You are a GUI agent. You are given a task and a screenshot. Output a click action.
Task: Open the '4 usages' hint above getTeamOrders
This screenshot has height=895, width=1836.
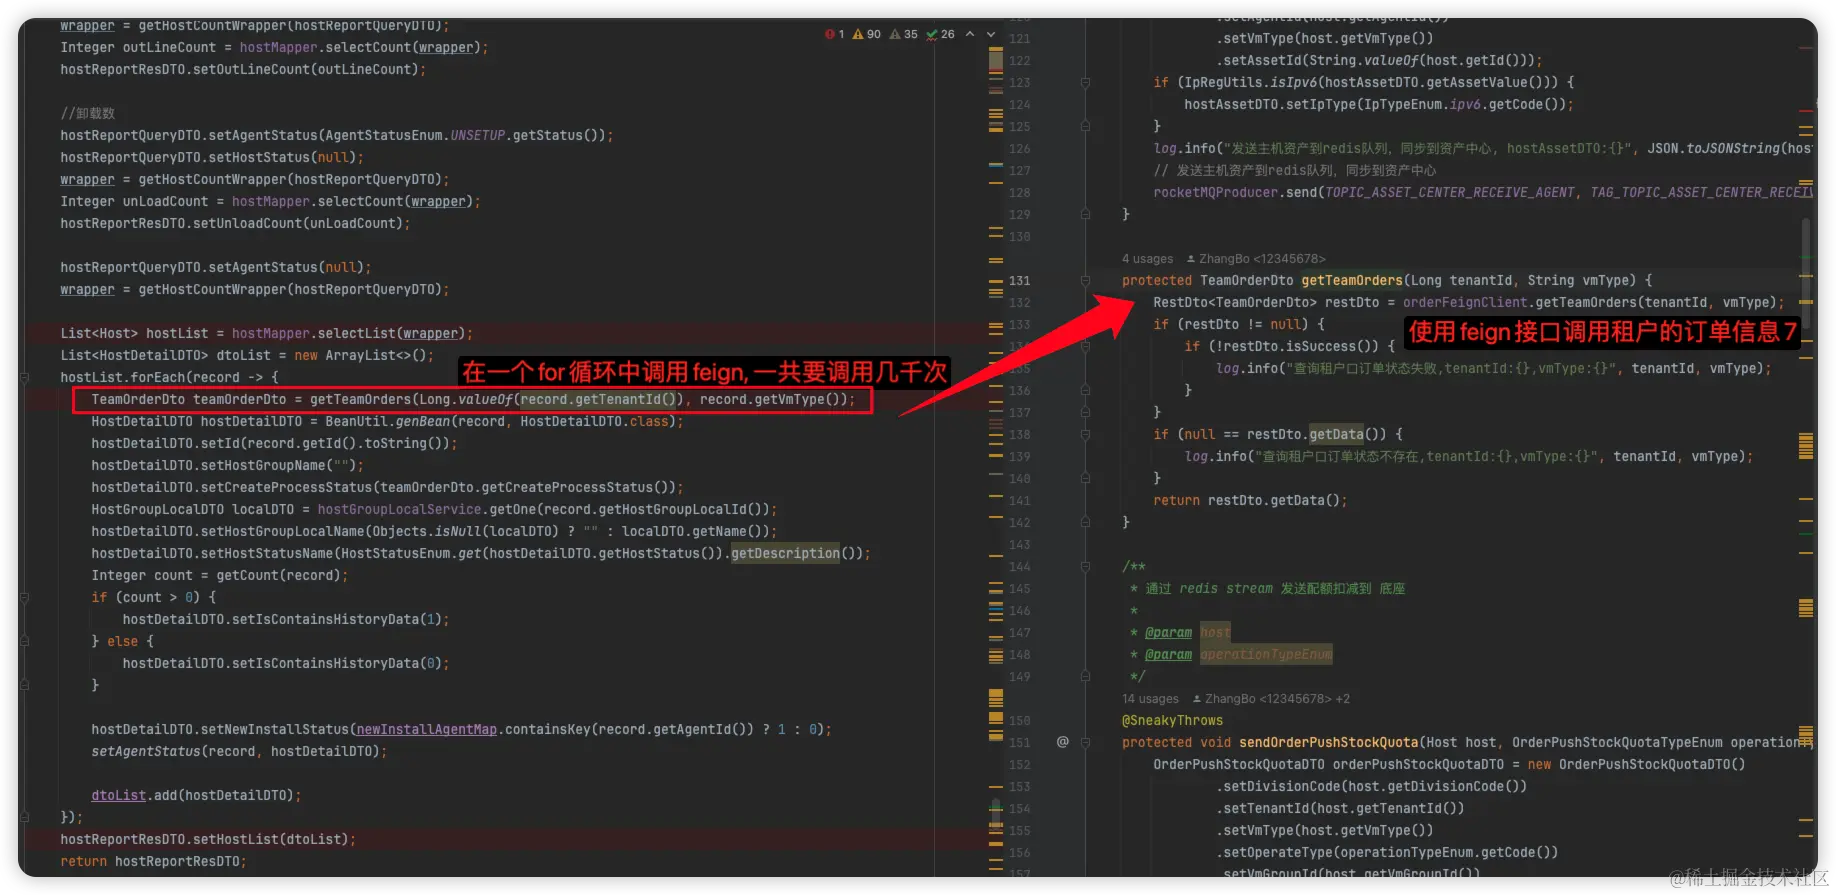click(x=1147, y=259)
